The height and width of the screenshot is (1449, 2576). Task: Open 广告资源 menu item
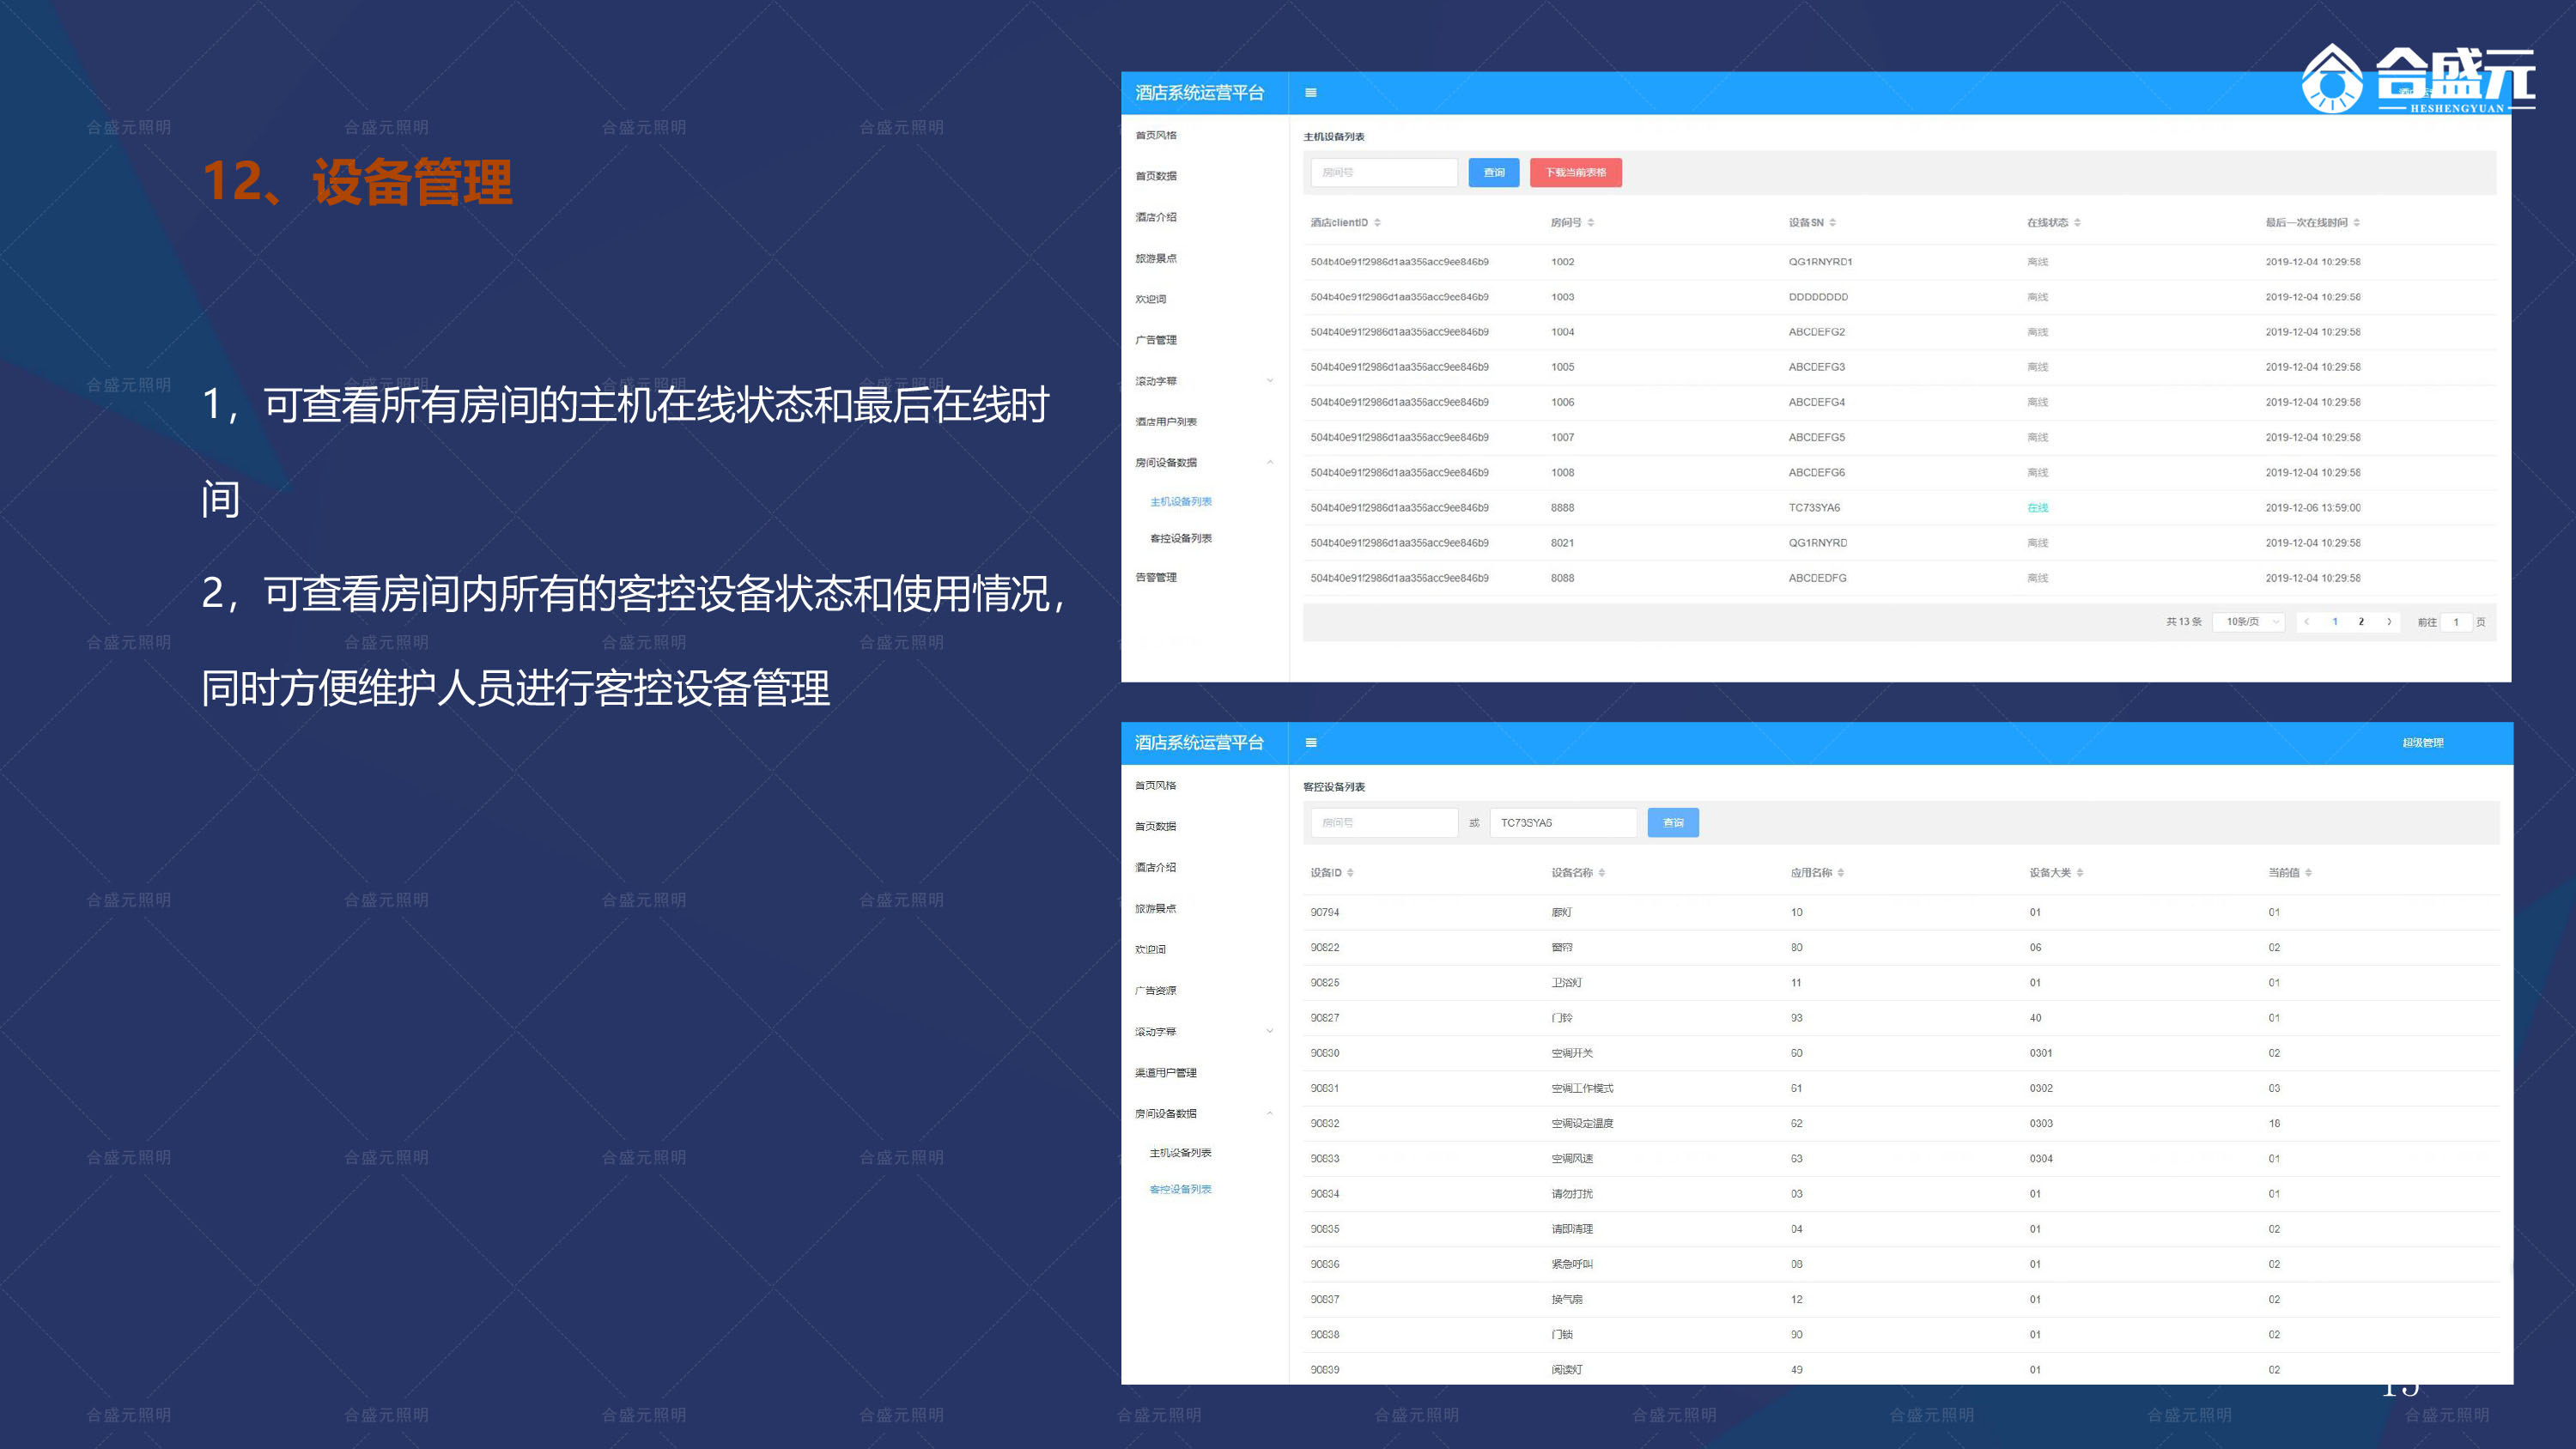1156,990
